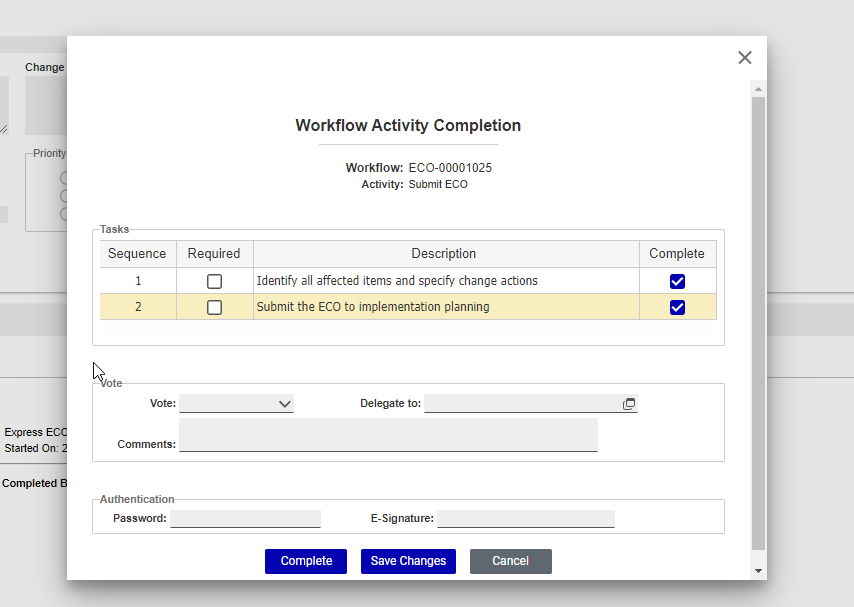Screen dimensions: 854x607
Task: Click the activity name 'Submit ECO'
Action: coord(438,184)
